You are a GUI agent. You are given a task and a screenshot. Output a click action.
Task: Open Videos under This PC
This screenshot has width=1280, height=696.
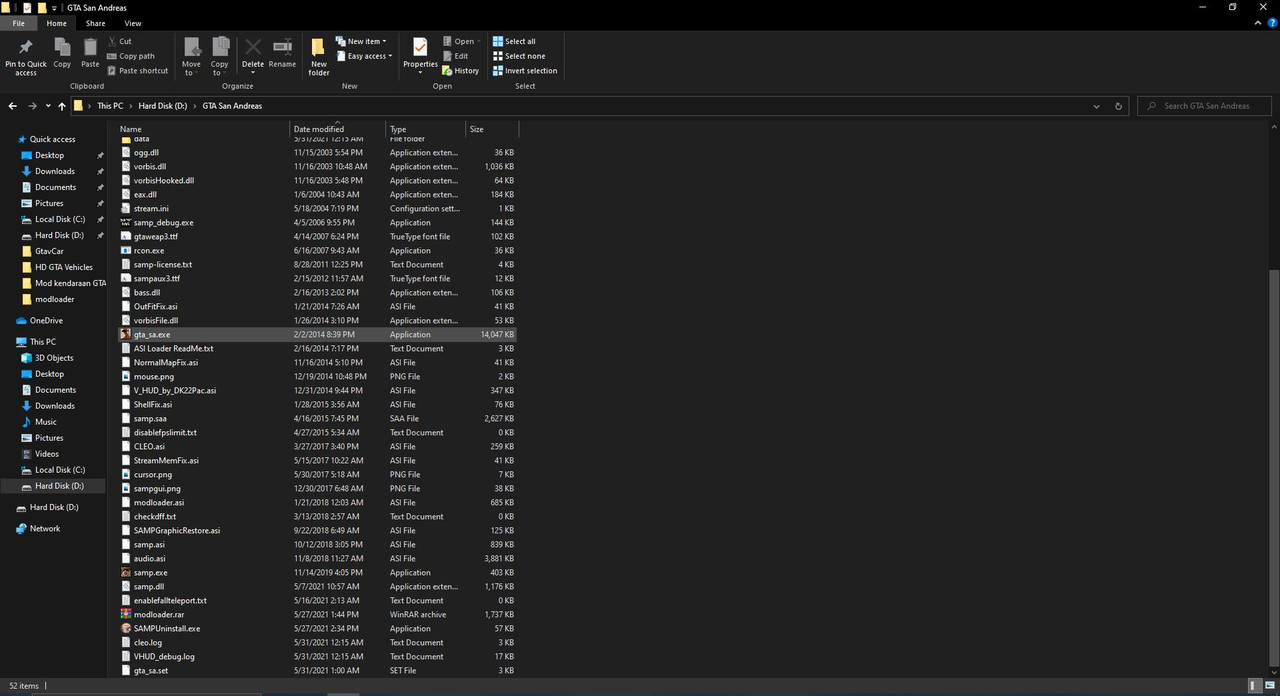pos(47,454)
